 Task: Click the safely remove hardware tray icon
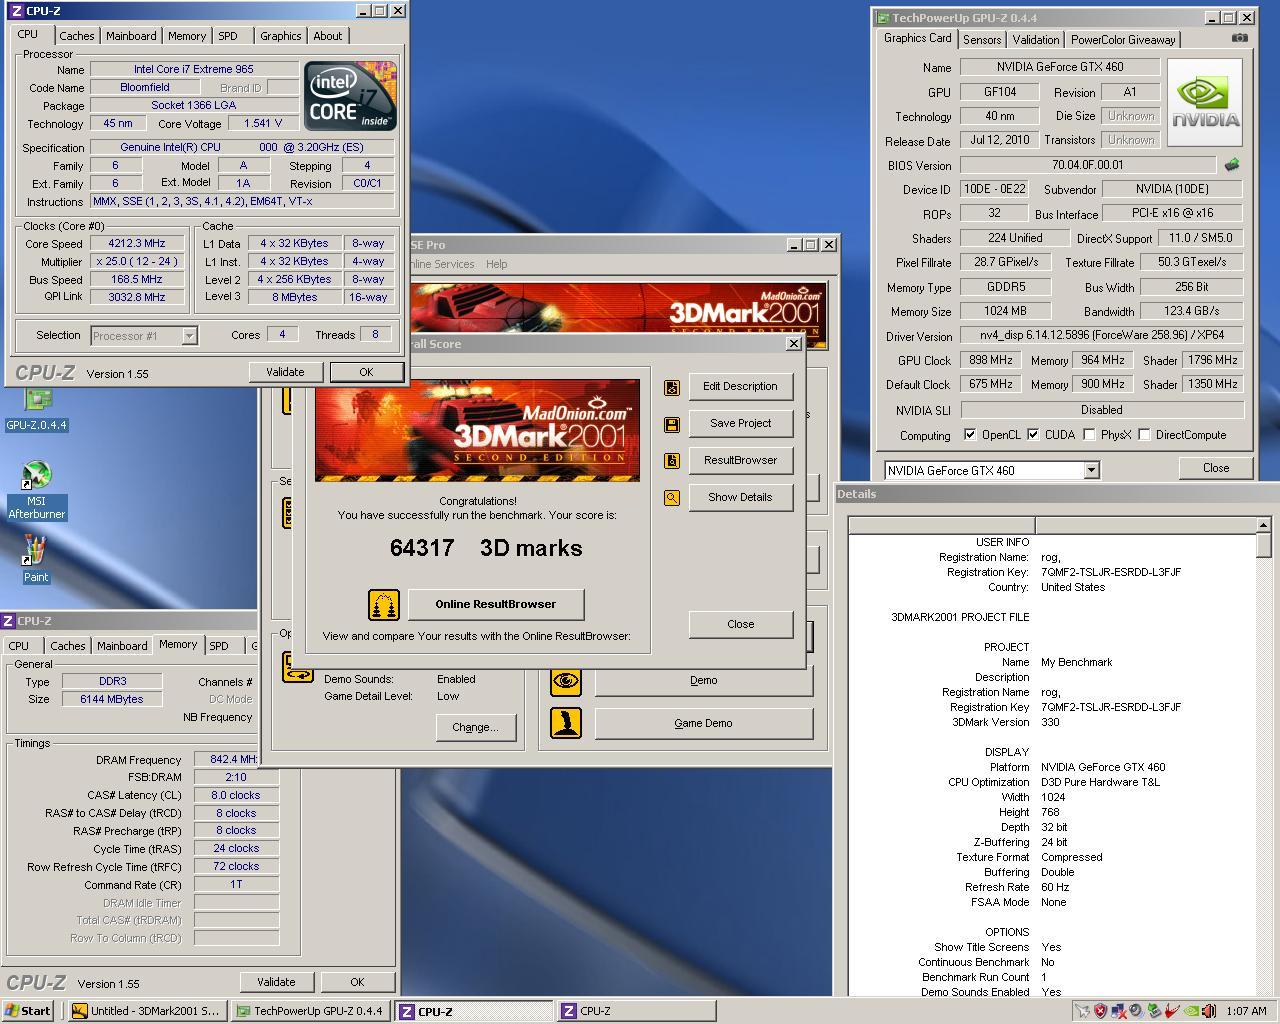[1154, 1011]
